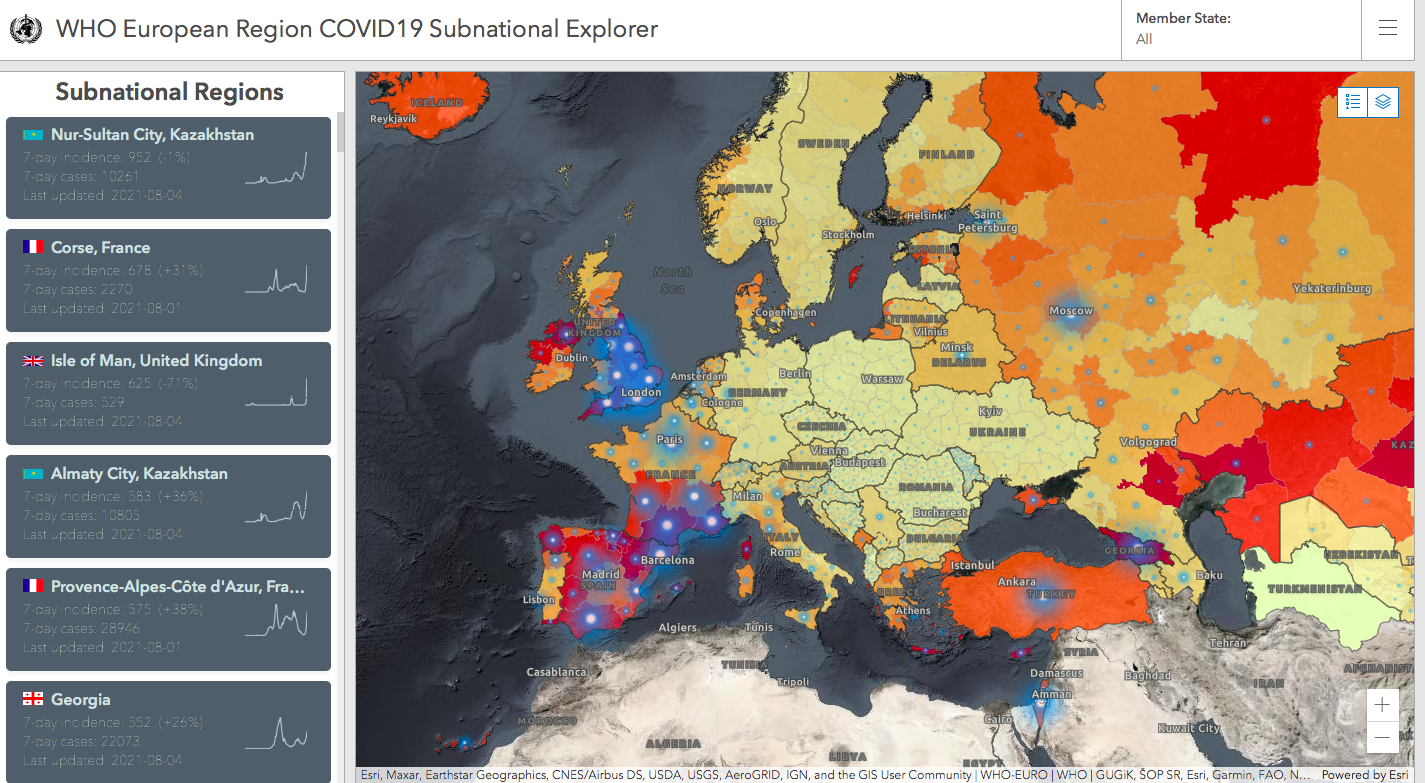Zoom in on the map
The image size is (1425, 783).
pos(1382,705)
